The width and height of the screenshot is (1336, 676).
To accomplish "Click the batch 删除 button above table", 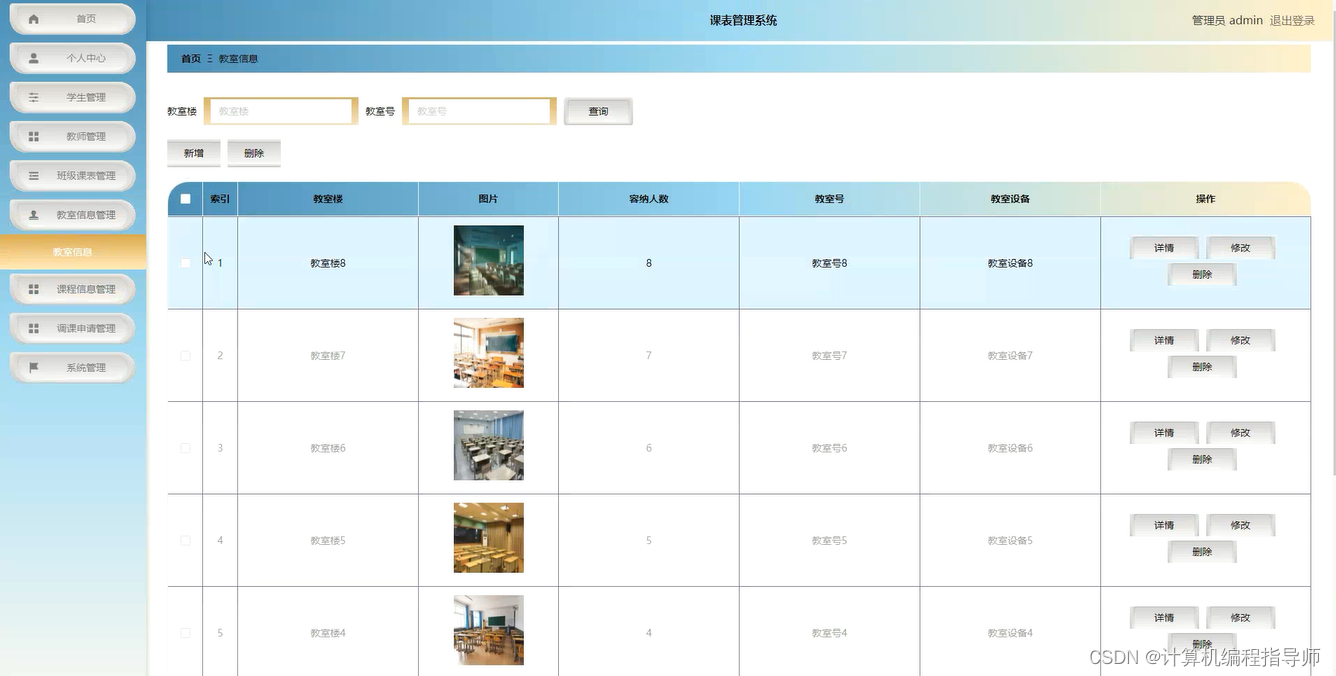I will [254, 153].
